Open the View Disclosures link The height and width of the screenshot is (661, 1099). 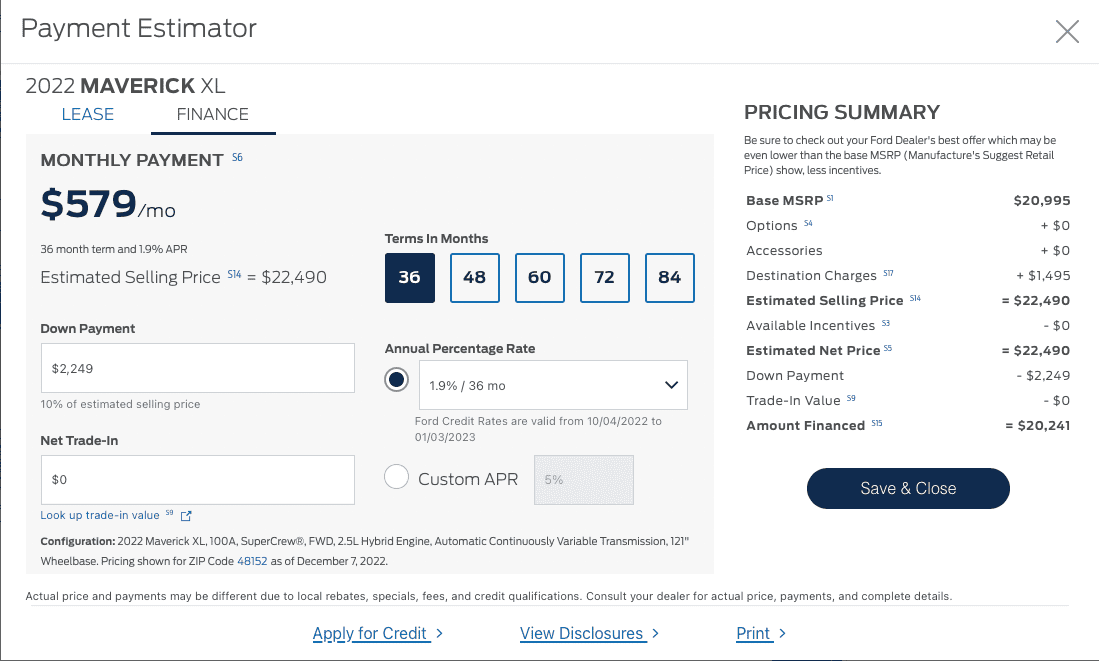coord(581,633)
